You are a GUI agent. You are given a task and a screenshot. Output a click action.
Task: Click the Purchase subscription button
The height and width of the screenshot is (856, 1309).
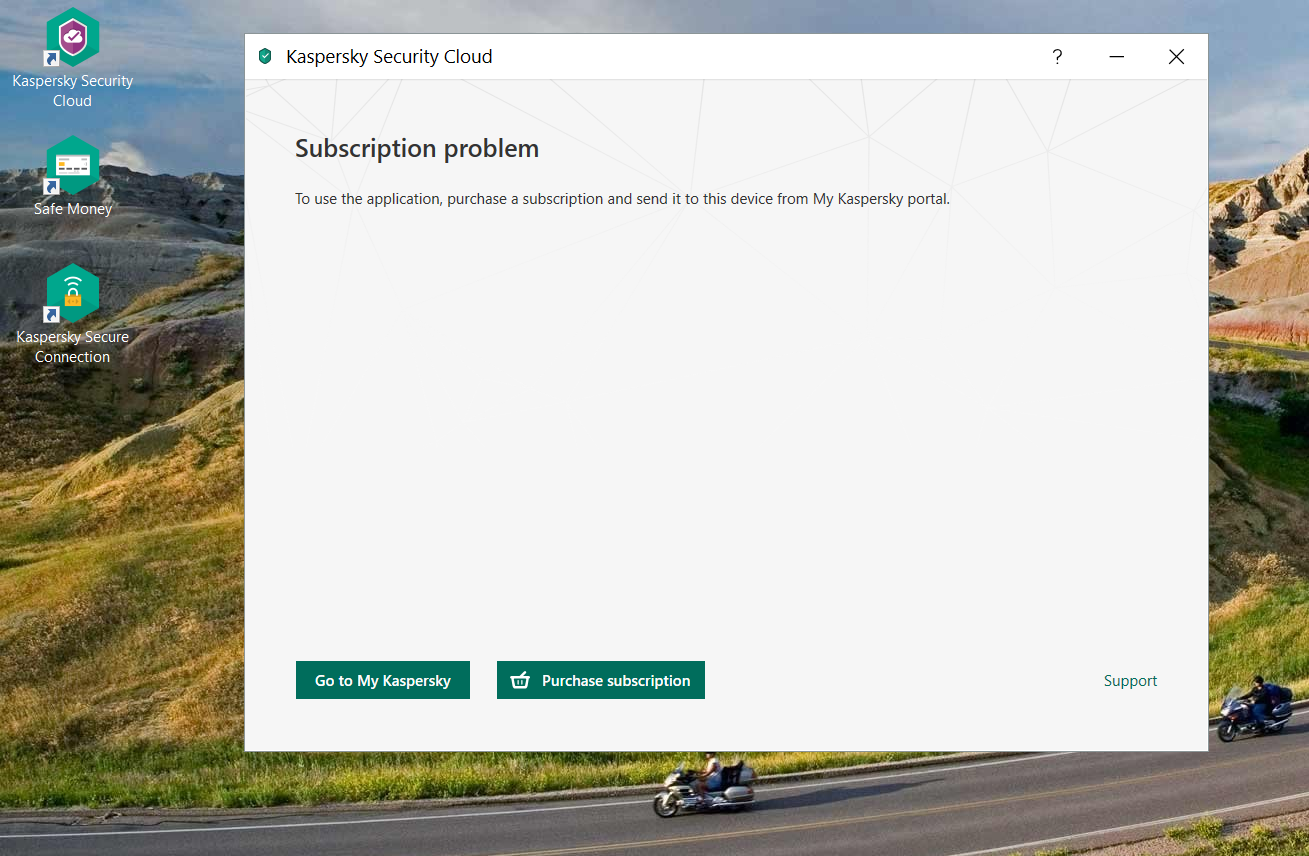point(601,680)
